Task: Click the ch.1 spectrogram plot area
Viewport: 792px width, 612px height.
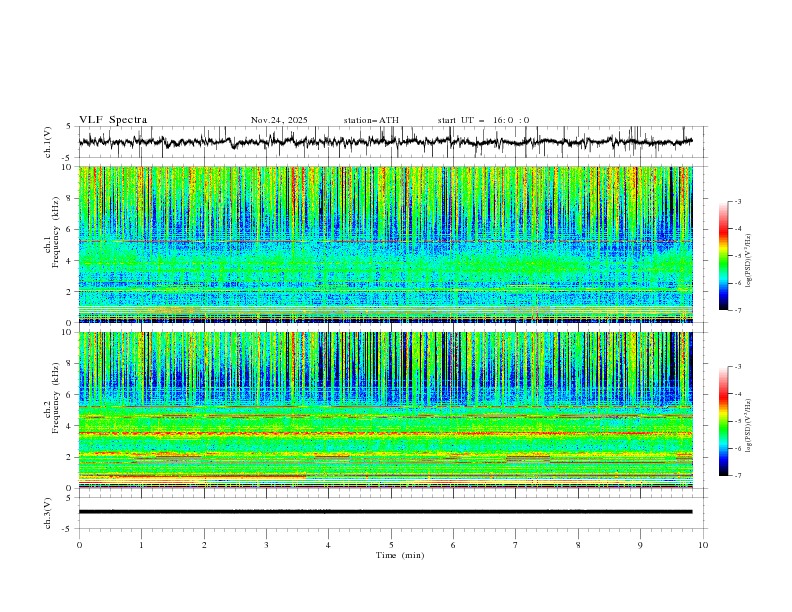Action: (385, 244)
